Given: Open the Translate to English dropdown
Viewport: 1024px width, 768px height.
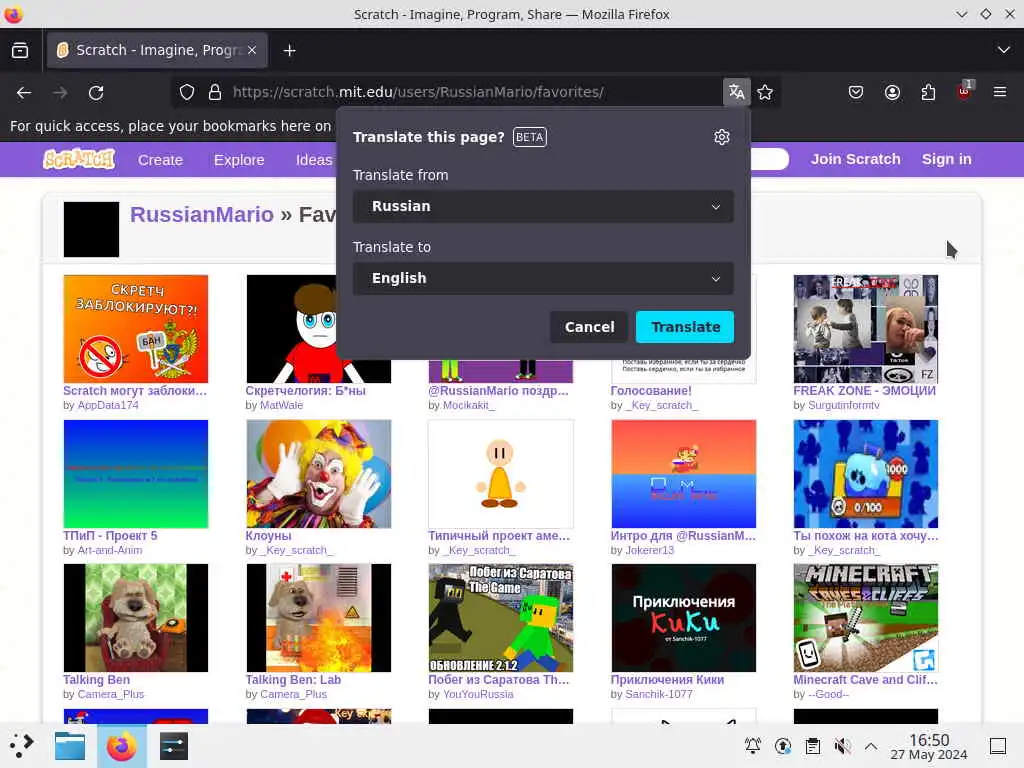Looking at the screenshot, I should pyautogui.click(x=543, y=278).
